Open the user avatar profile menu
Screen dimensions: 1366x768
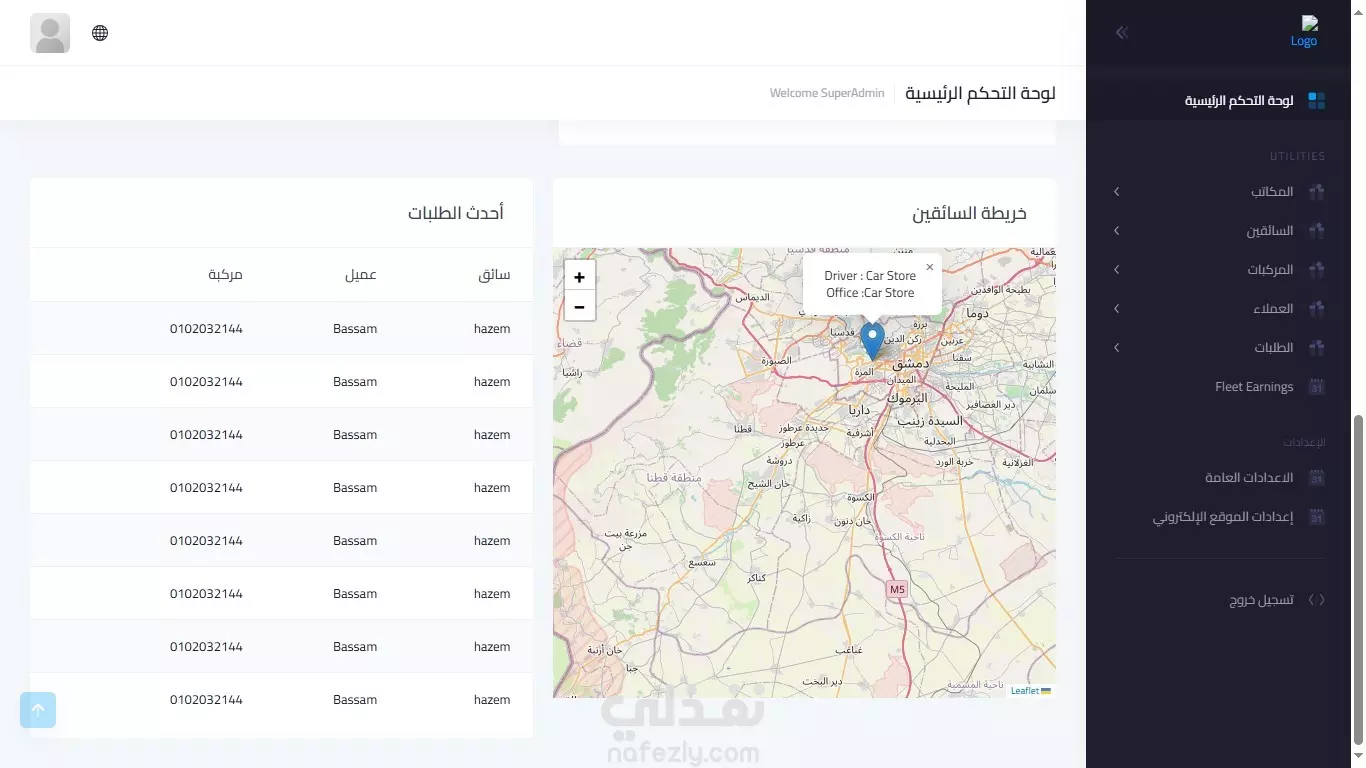point(50,33)
